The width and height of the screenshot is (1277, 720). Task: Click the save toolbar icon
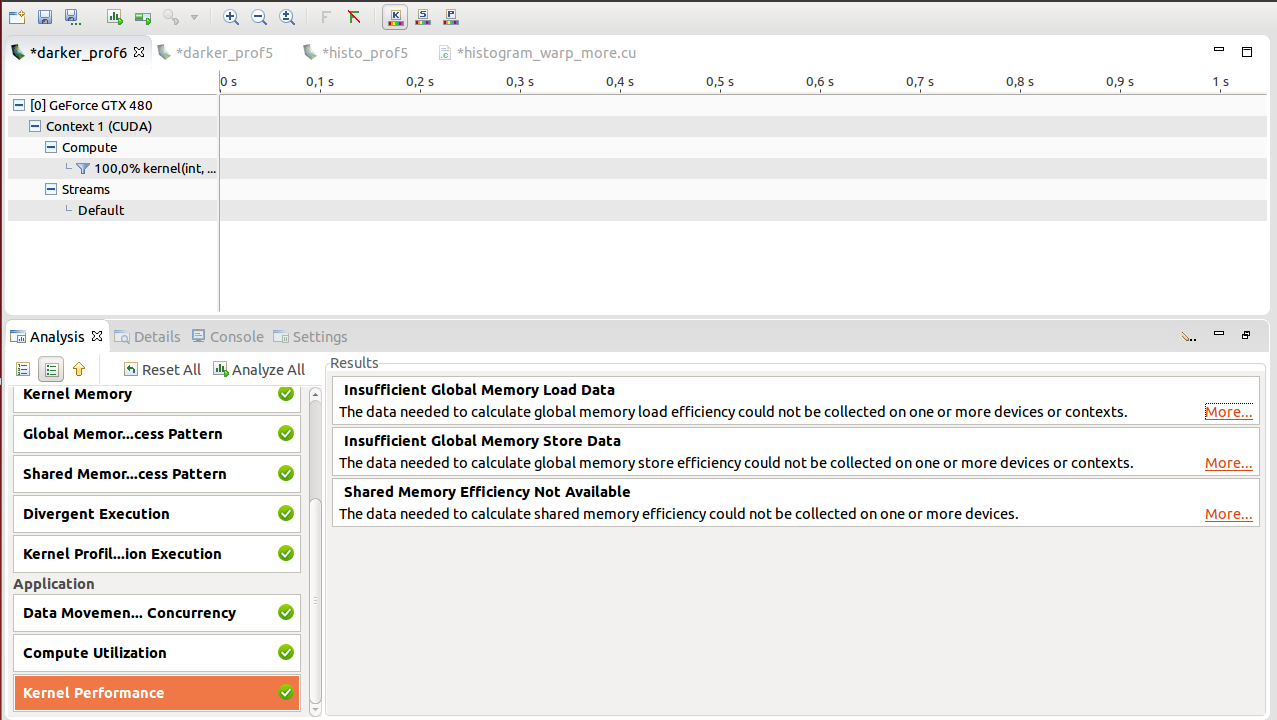45,17
